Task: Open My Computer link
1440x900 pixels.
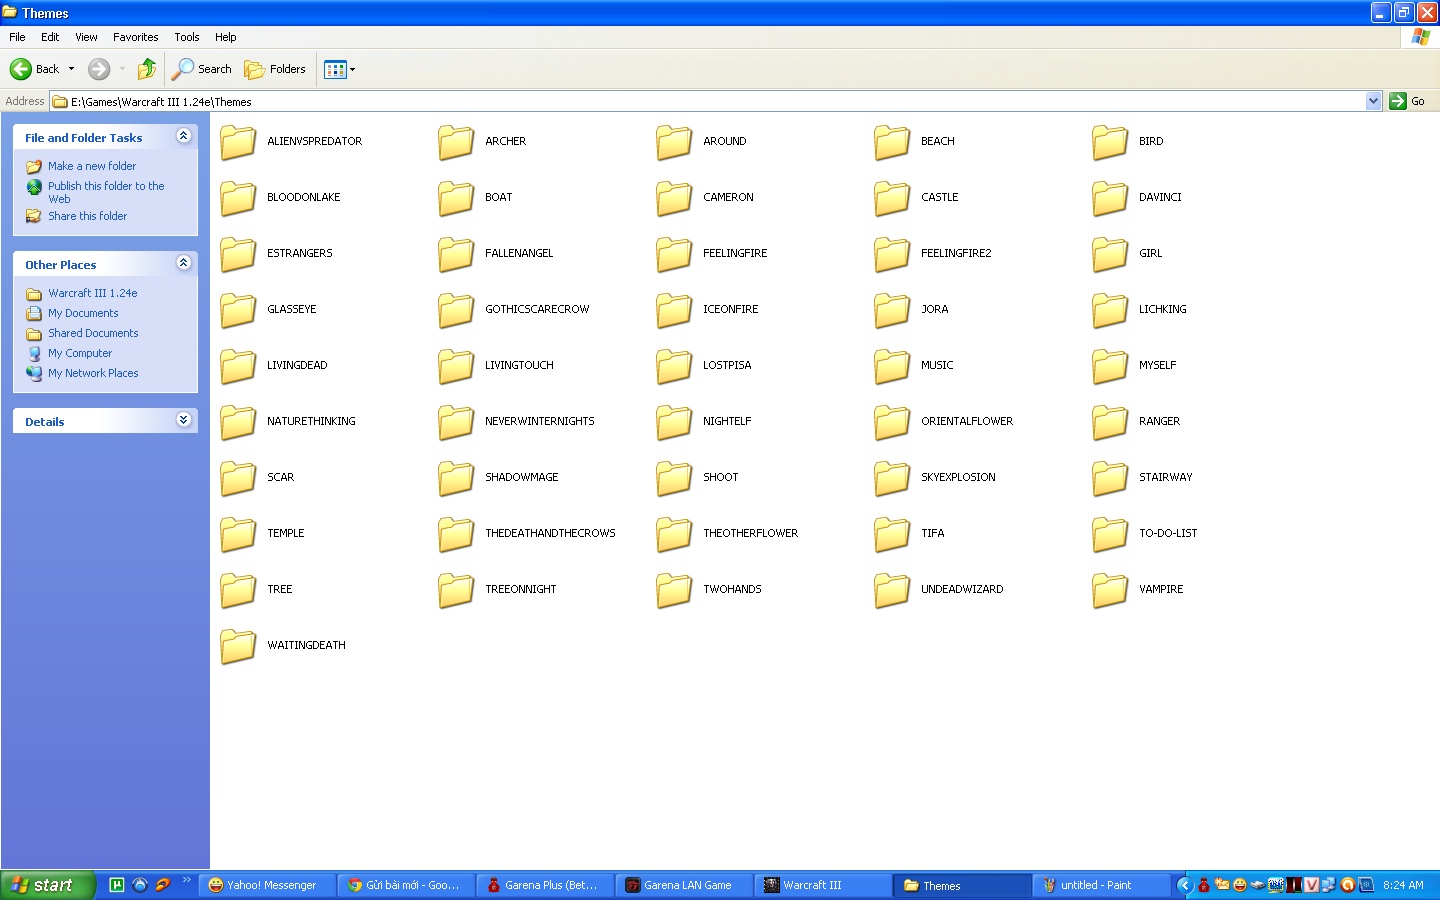Action: [x=80, y=353]
